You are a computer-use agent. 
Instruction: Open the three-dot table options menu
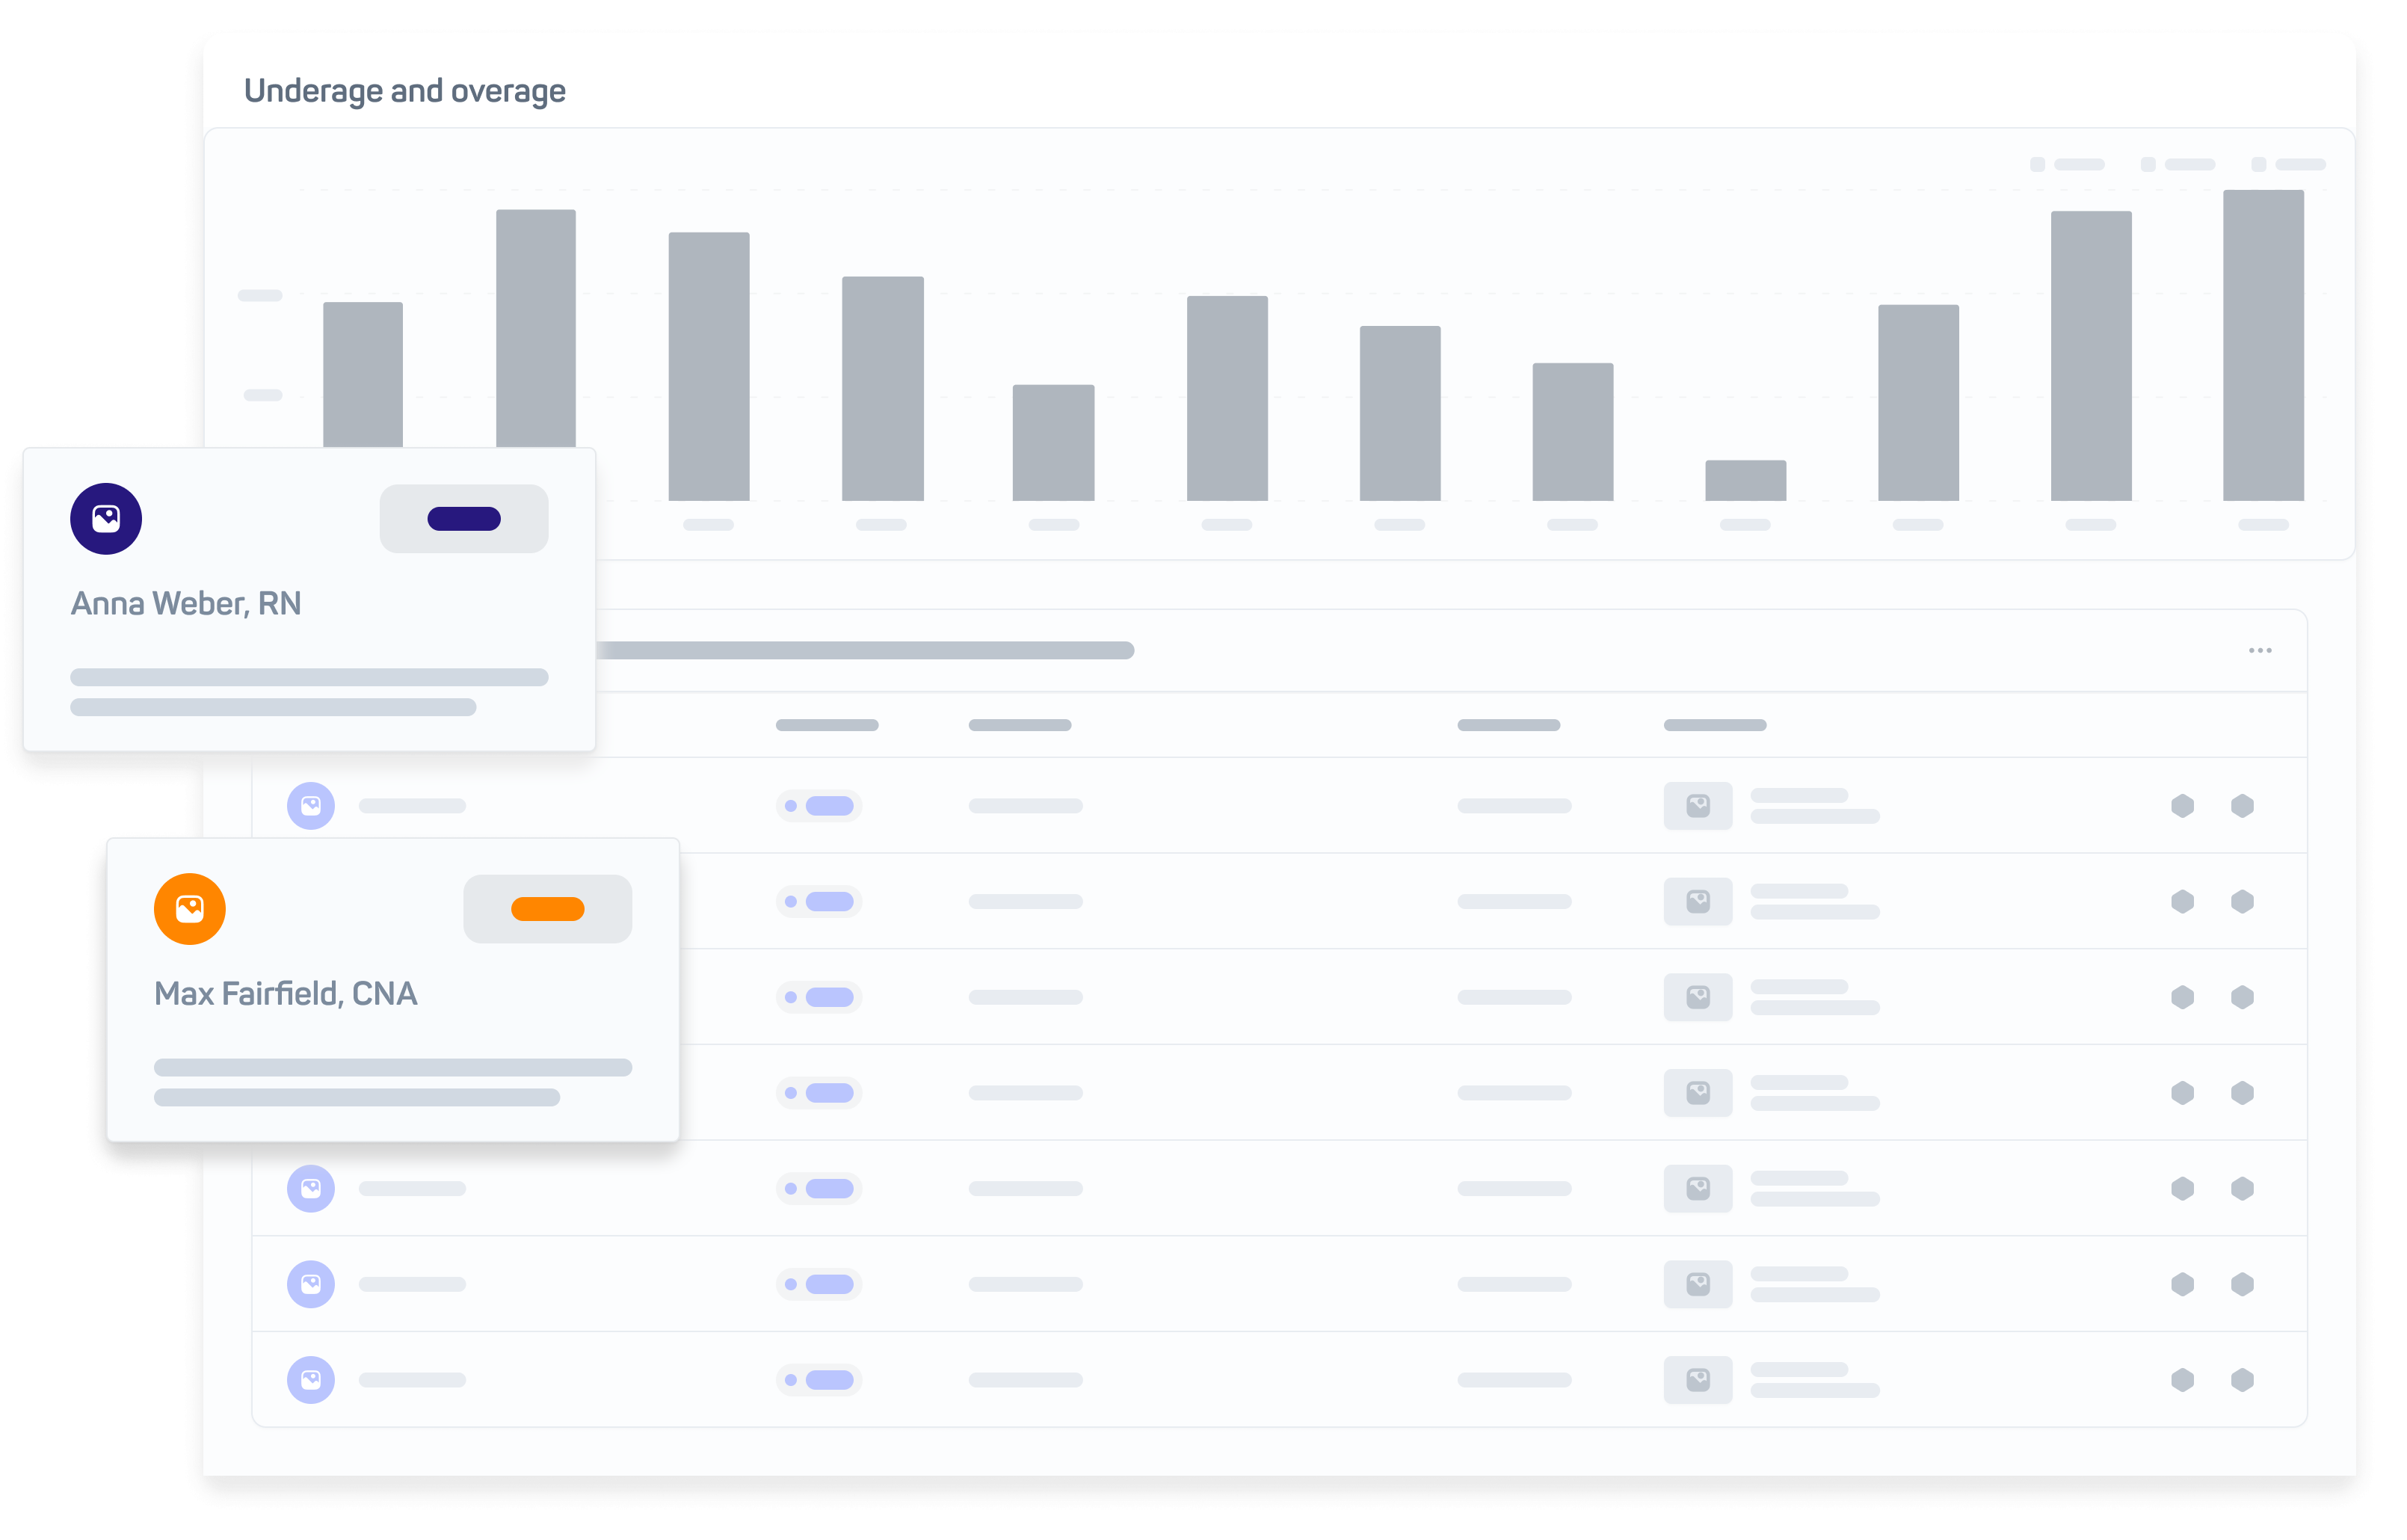pyautogui.click(x=2260, y=650)
